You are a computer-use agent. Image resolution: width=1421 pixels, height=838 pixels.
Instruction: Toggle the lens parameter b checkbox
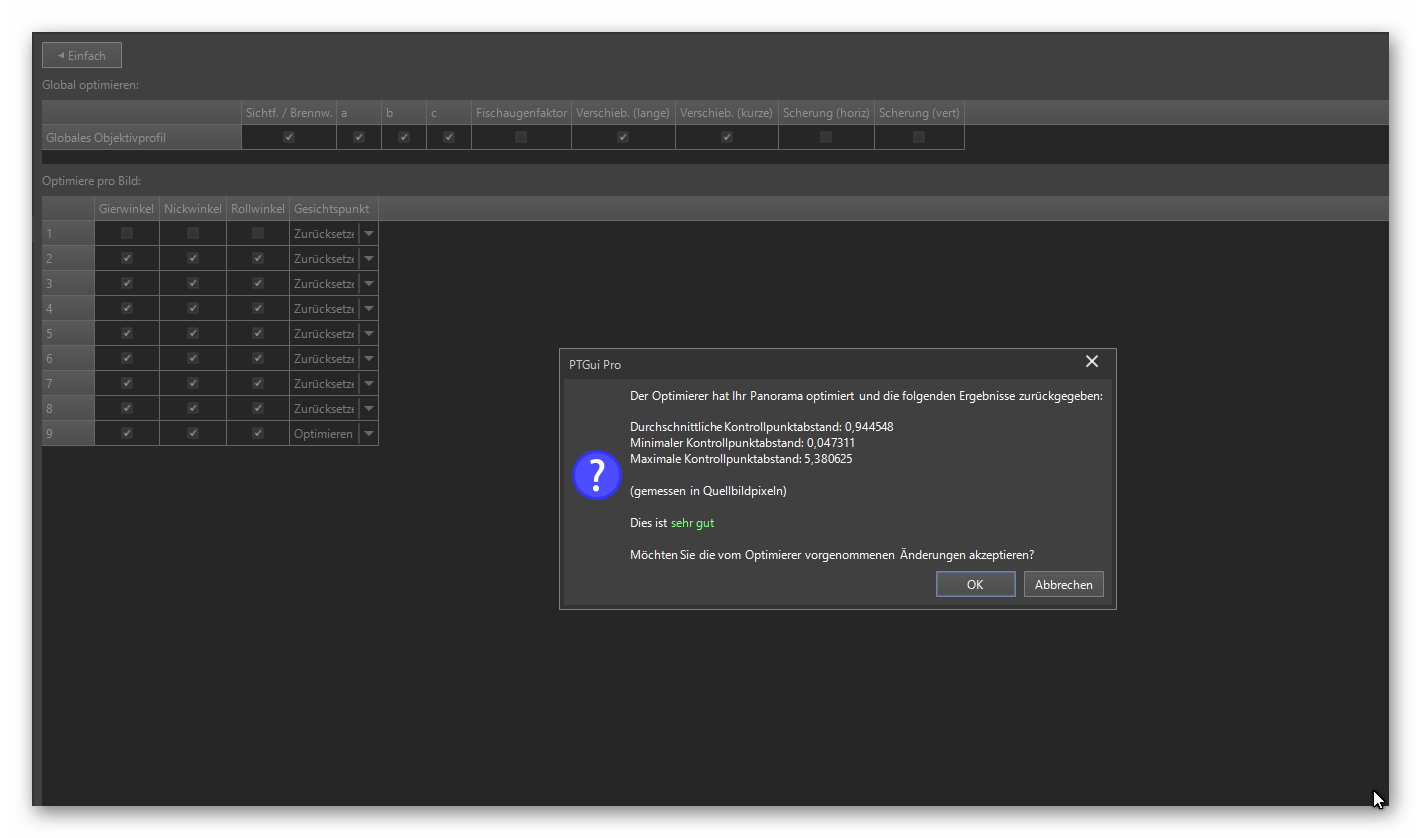pyautogui.click(x=404, y=138)
